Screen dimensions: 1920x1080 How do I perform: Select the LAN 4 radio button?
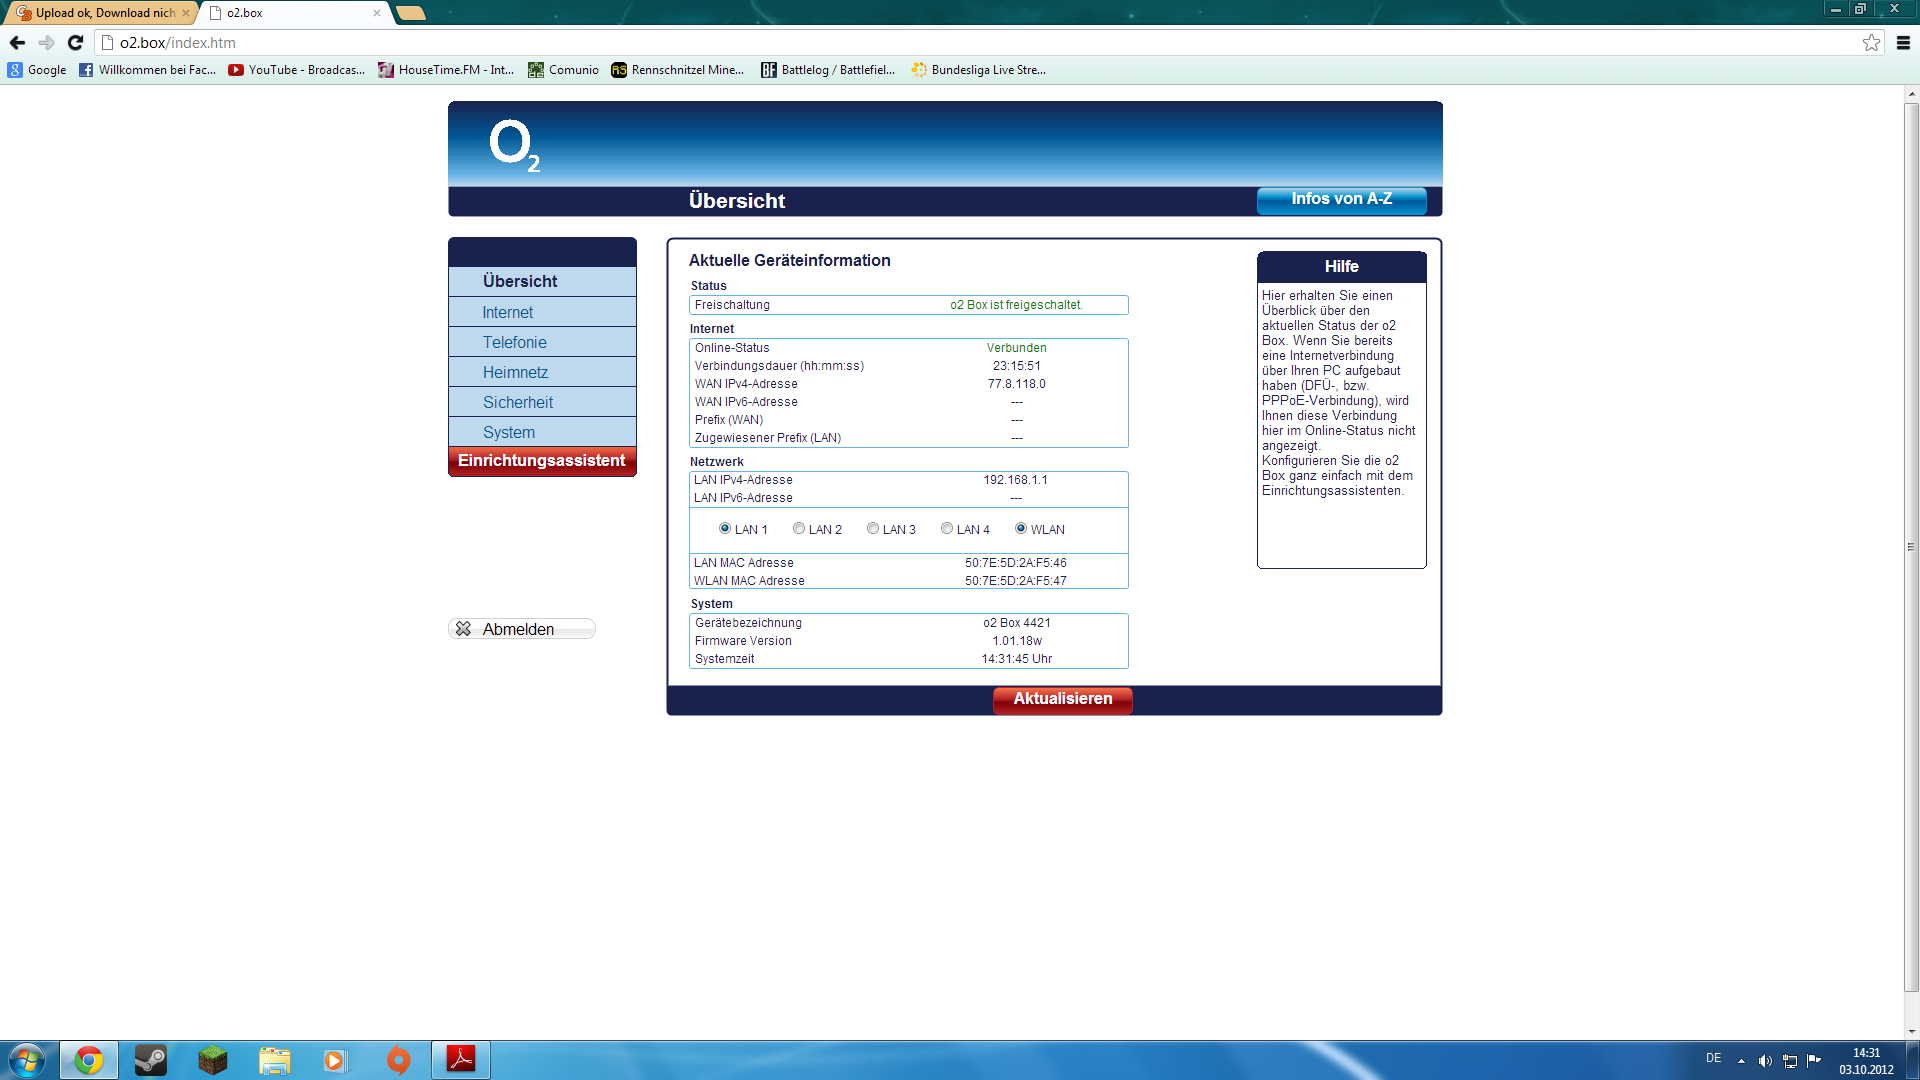pyautogui.click(x=947, y=529)
